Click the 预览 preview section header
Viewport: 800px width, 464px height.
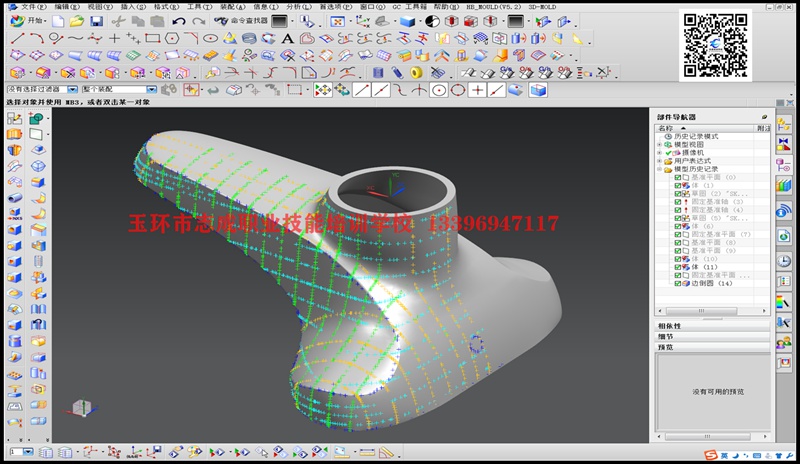point(712,347)
